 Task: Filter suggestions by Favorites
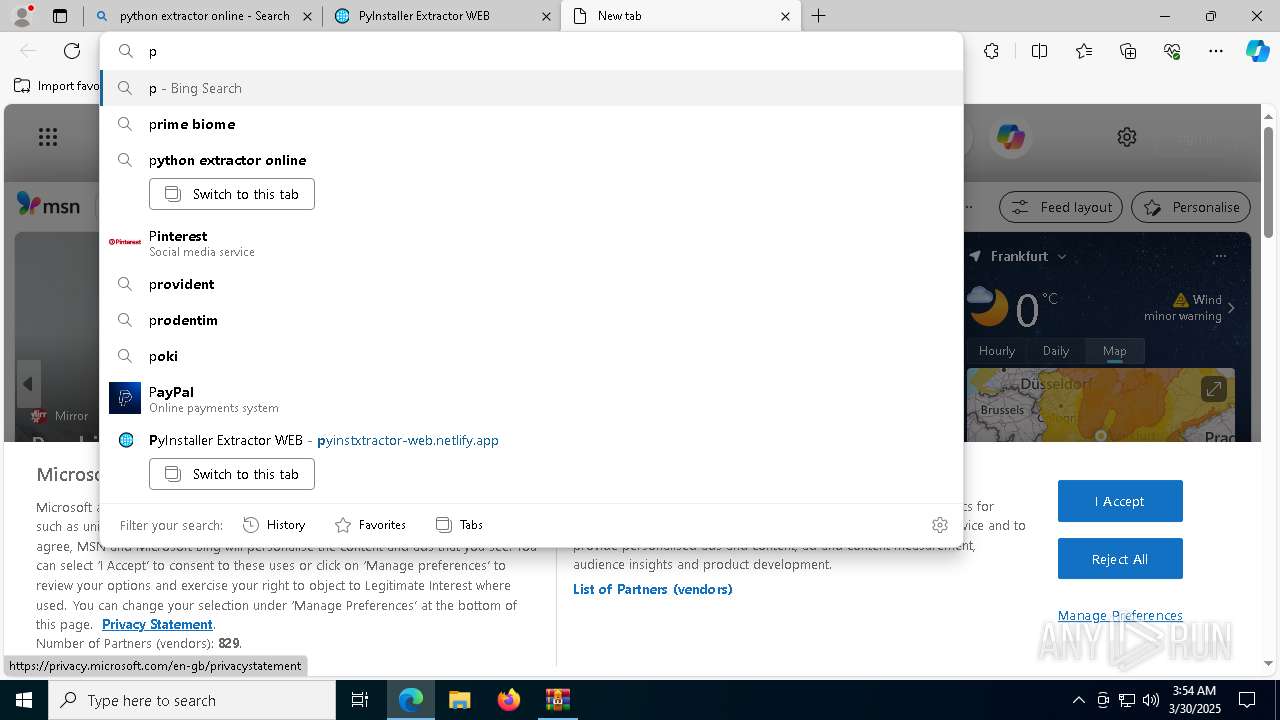[371, 525]
